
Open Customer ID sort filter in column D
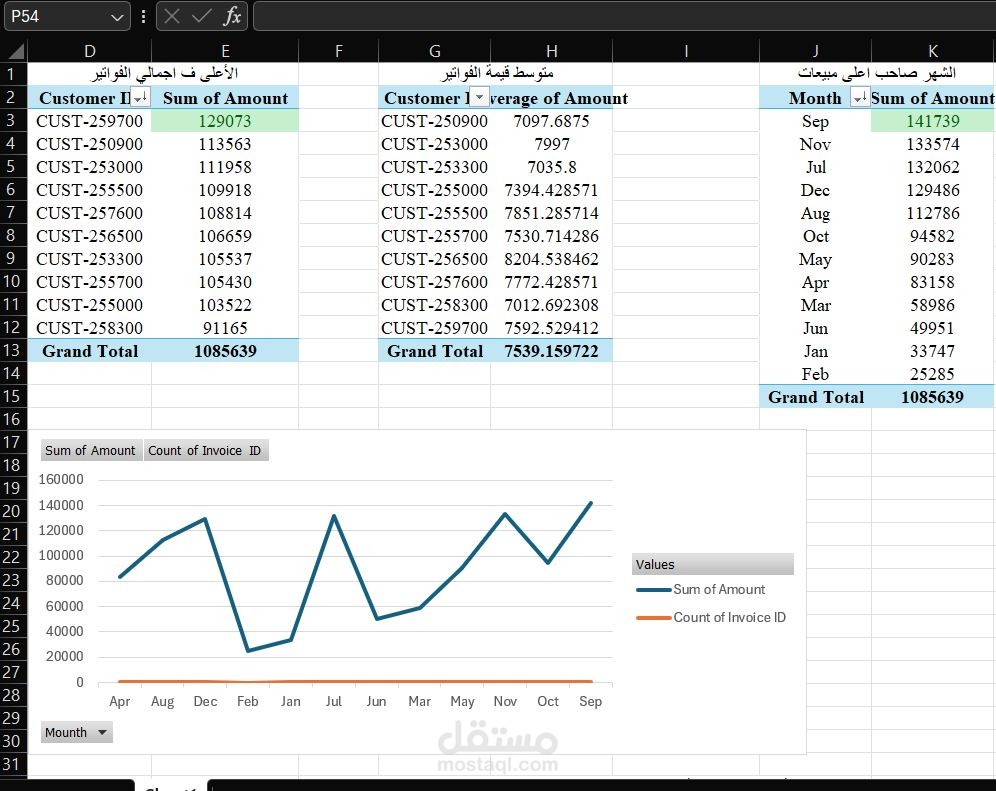[x=140, y=97]
